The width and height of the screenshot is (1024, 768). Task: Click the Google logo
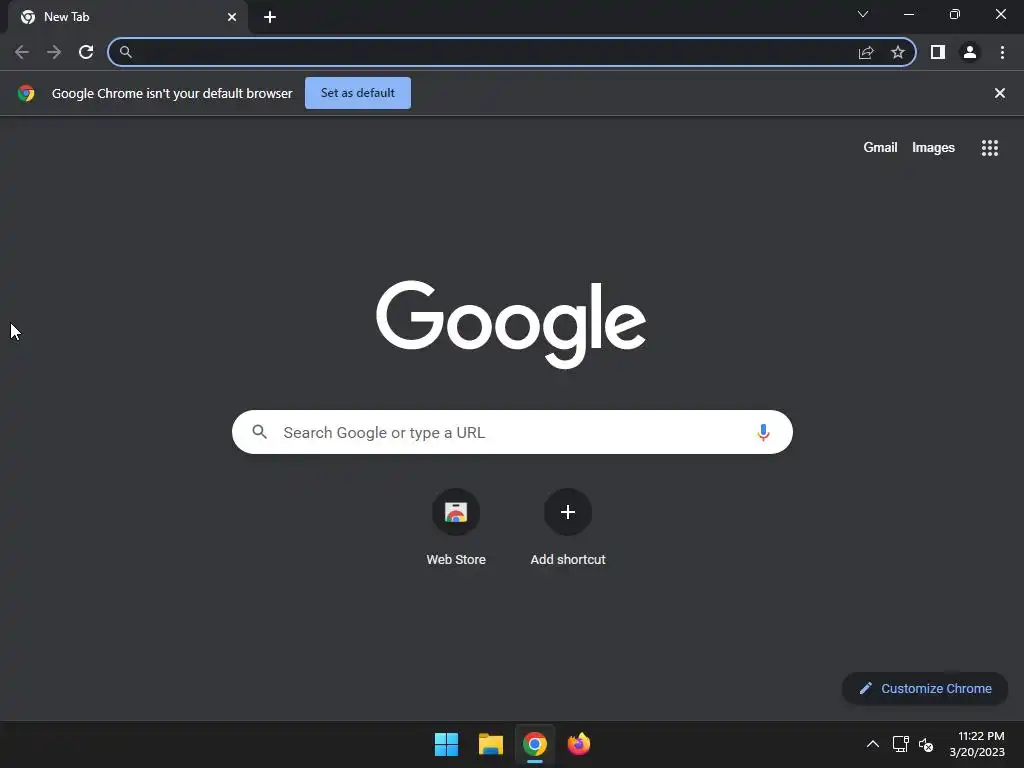point(511,324)
